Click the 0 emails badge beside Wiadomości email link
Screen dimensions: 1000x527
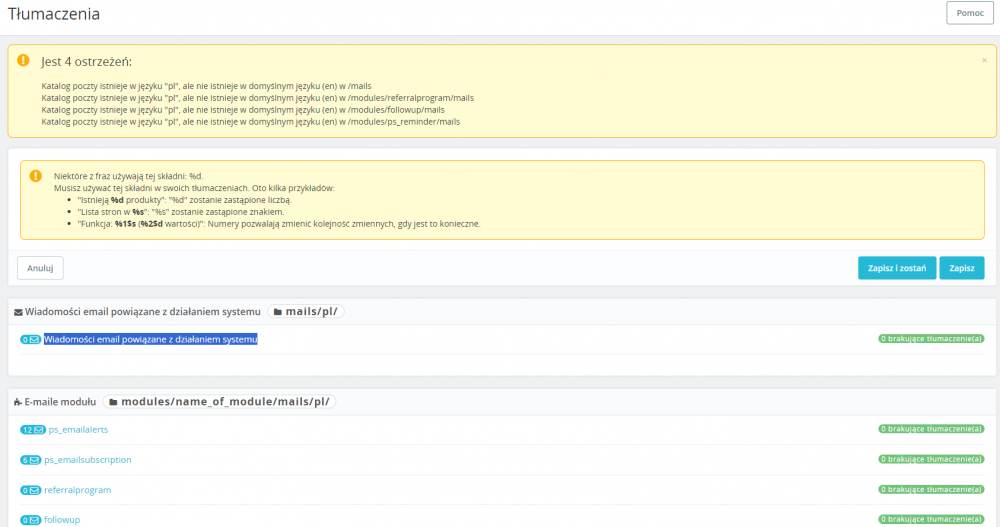(x=31, y=339)
